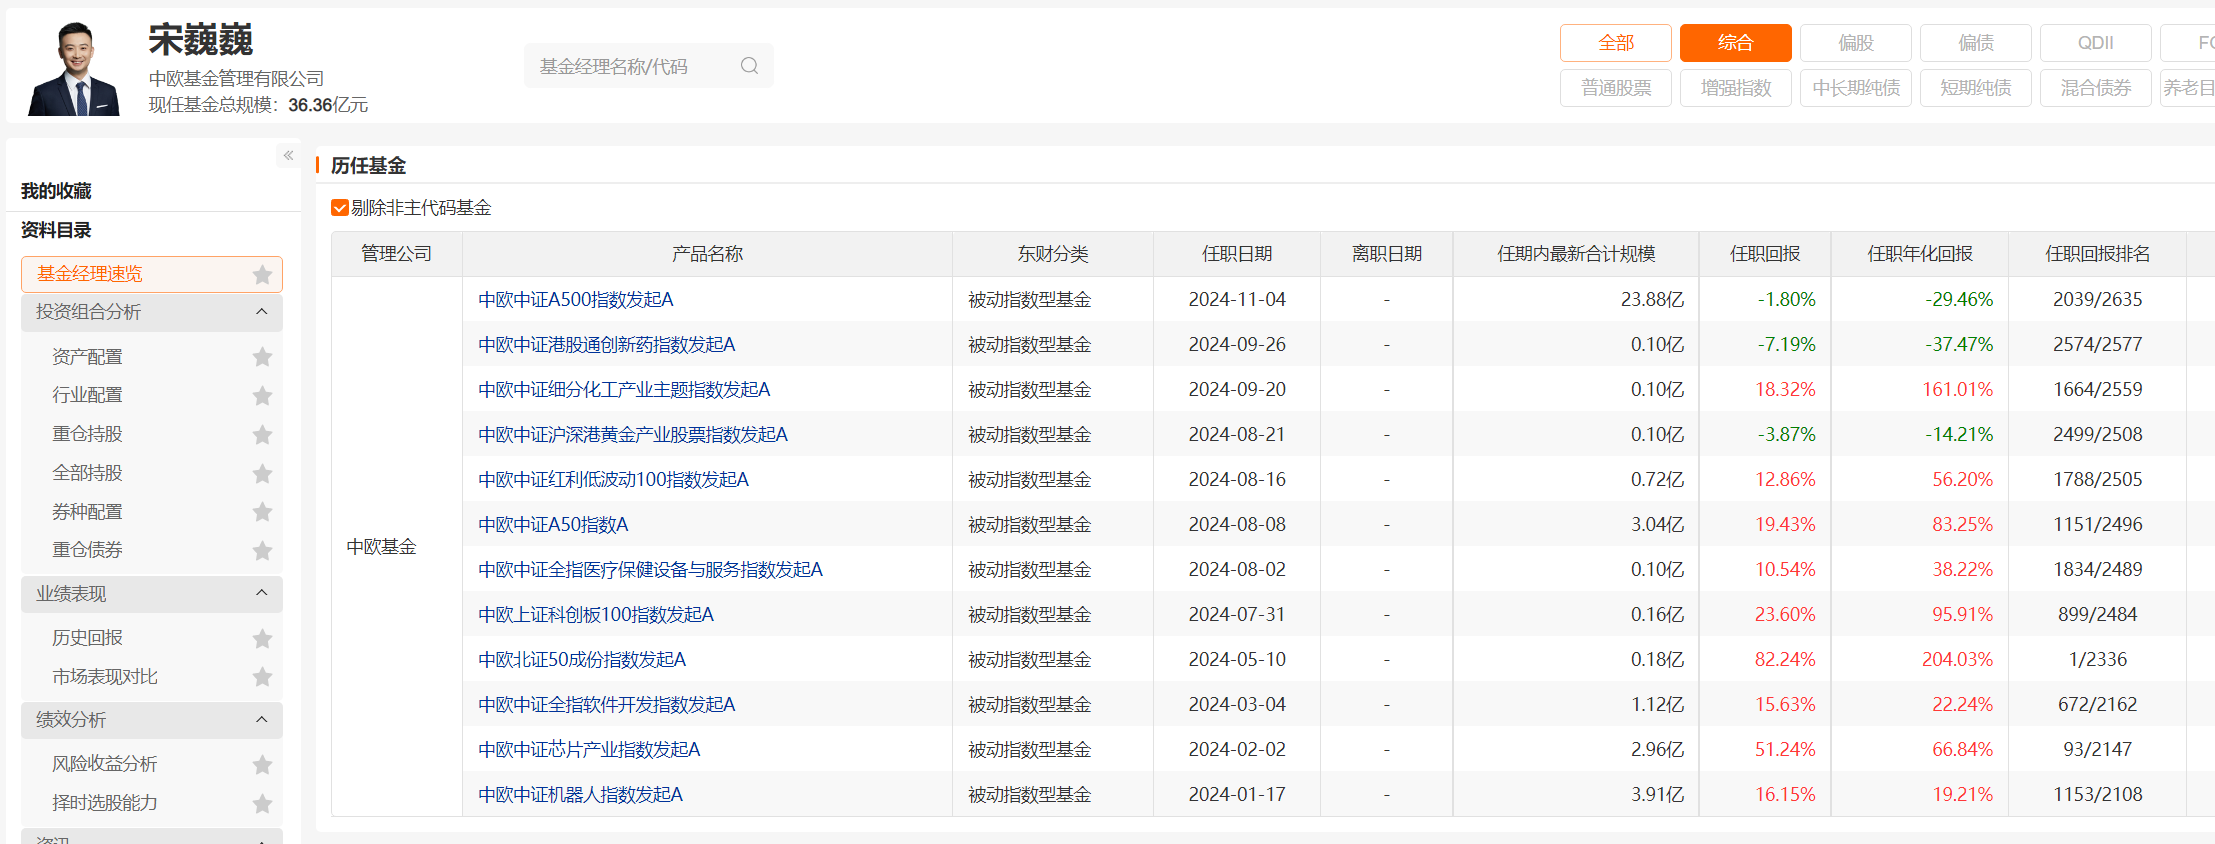
Task: Collapse sidebar with double-arrow icon
Action: pos(288,155)
